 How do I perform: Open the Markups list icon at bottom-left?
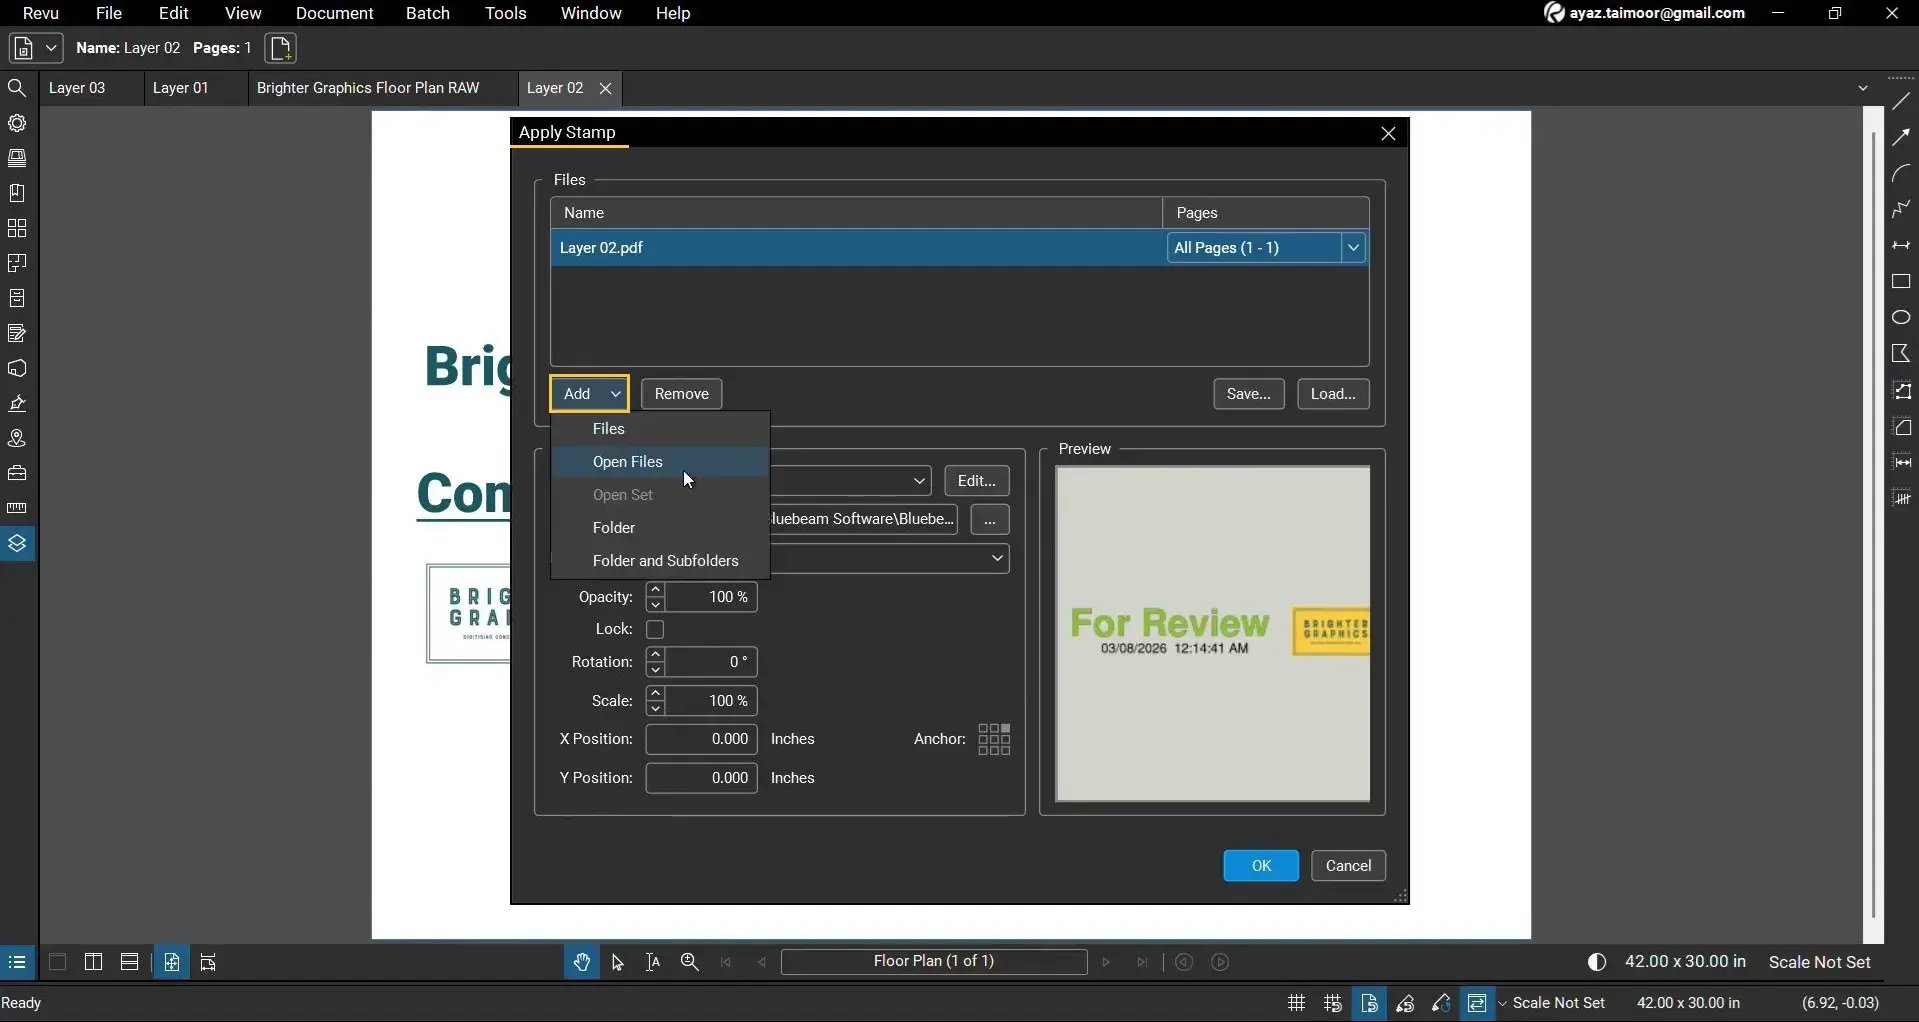coord(17,963)
